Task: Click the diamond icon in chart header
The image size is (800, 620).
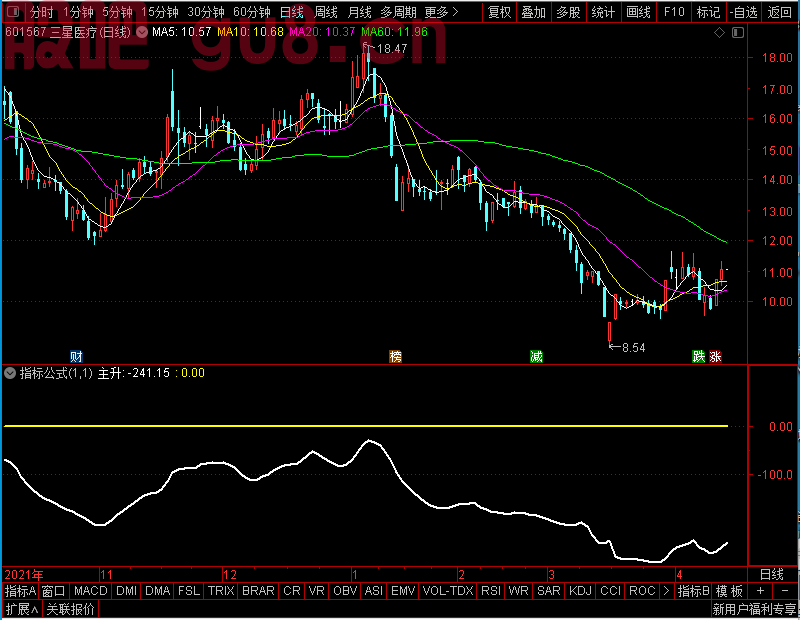Action: (719, 33)
